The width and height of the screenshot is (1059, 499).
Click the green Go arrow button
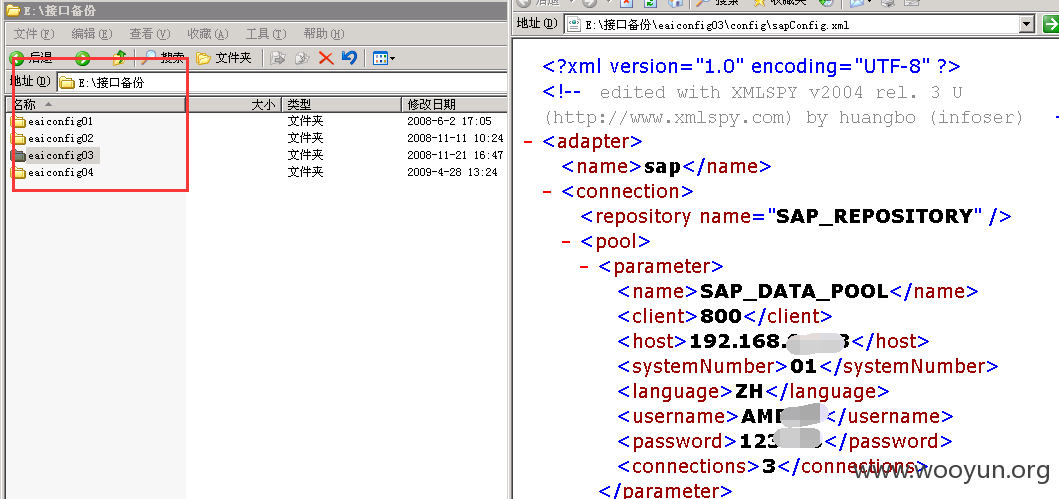tap(1050, 25)
